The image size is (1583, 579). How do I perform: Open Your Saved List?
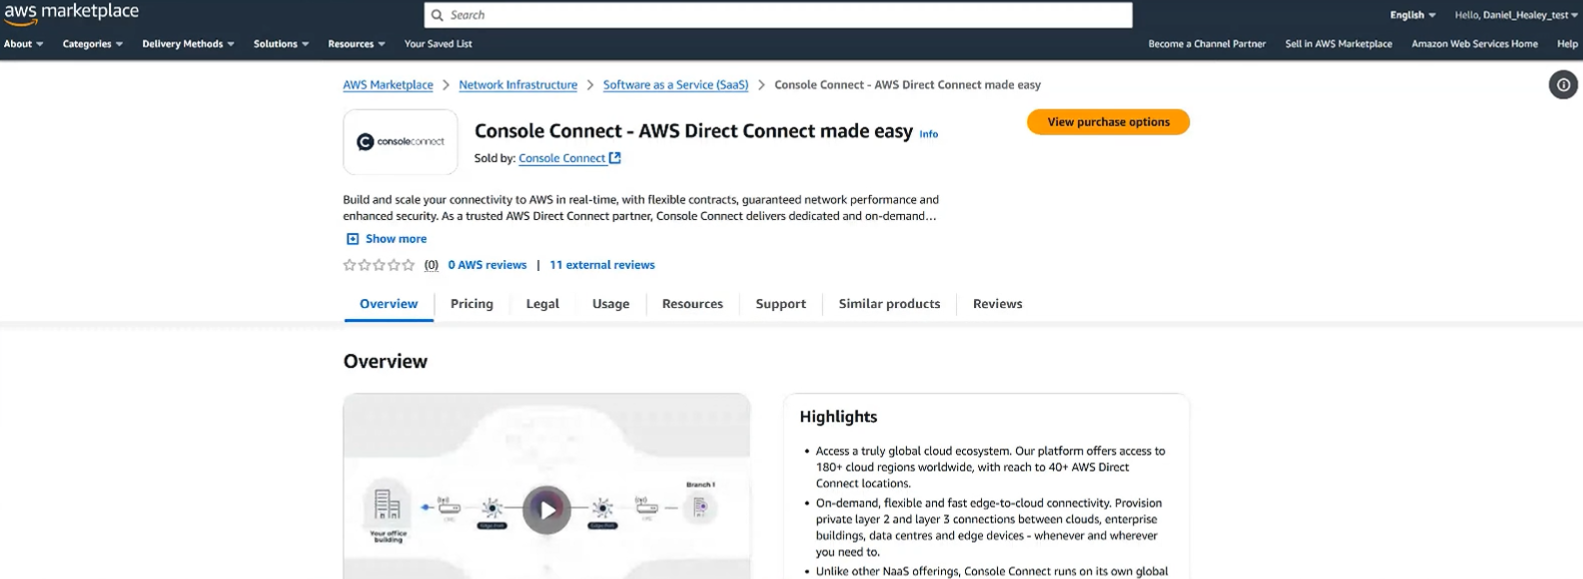tap(438, 44)
